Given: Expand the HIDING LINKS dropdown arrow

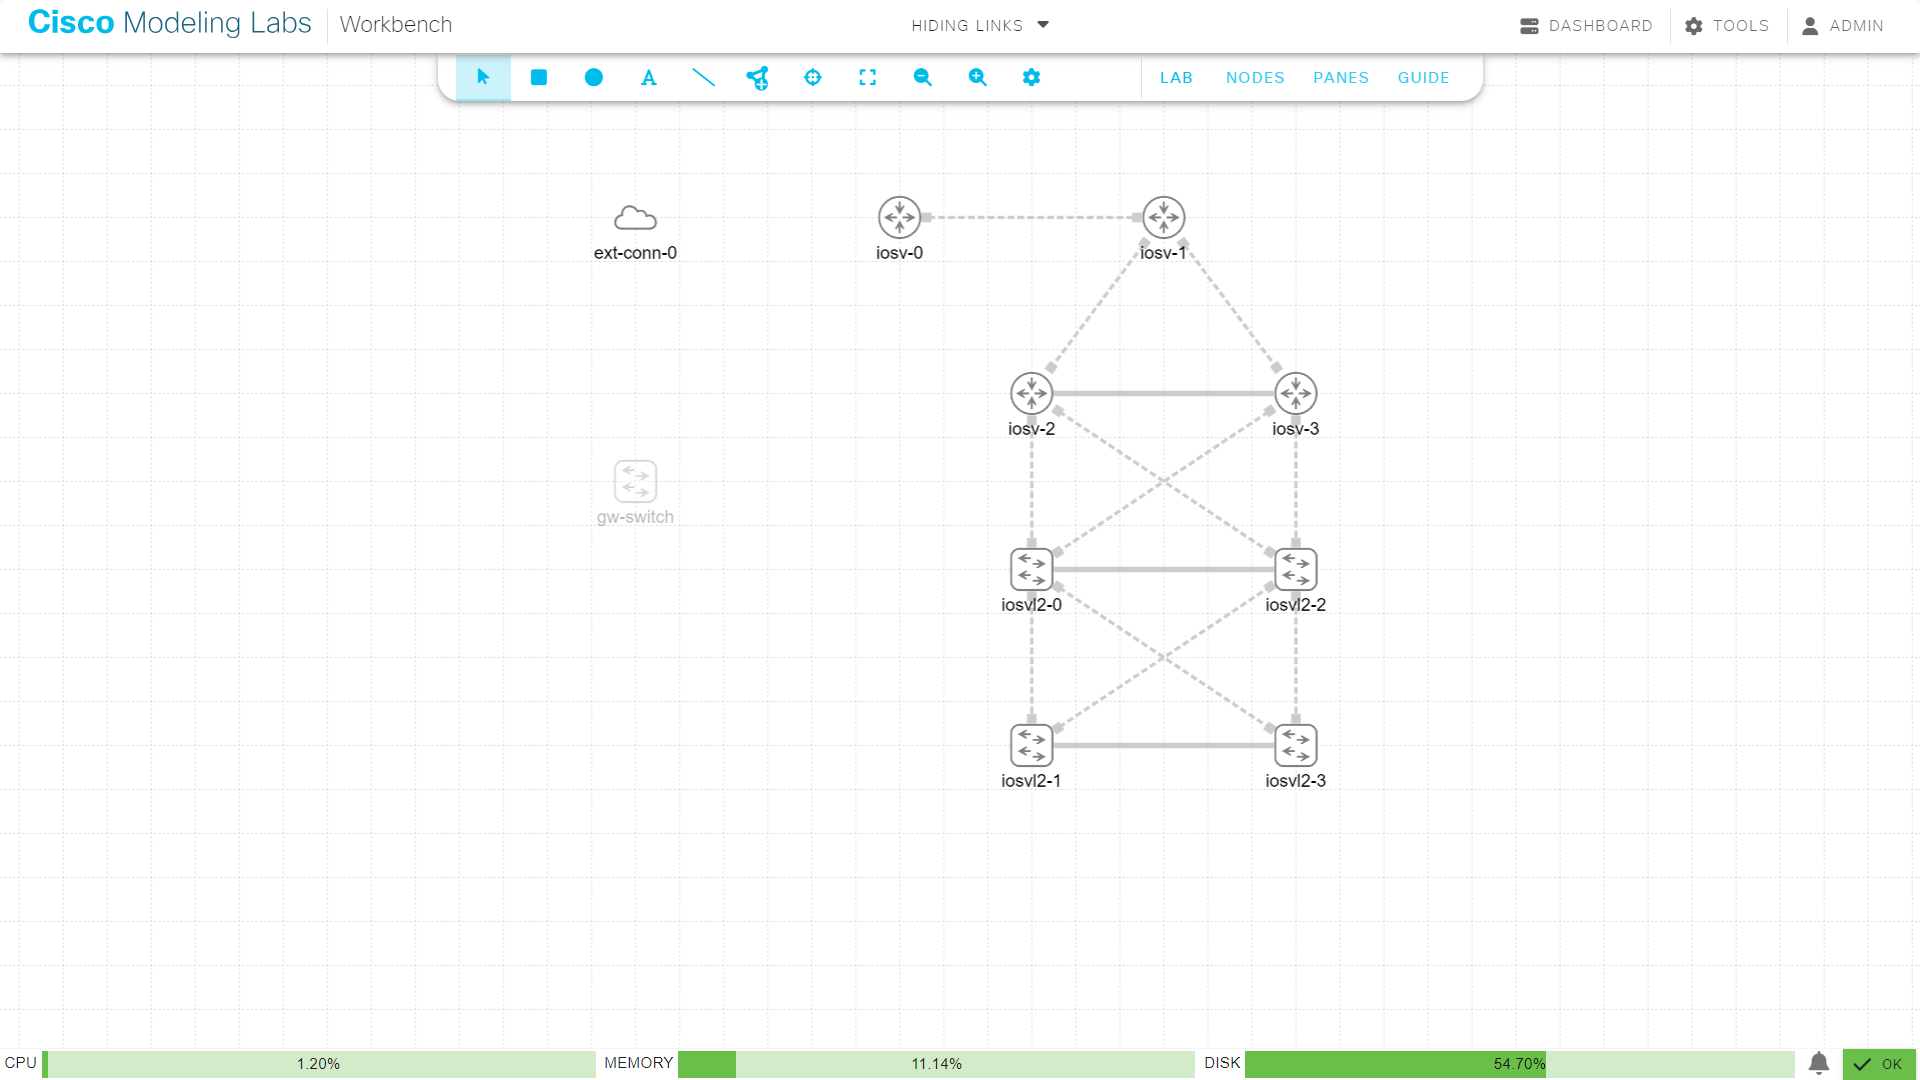Looking at the screenshot, I should (x=1043, y=25).
